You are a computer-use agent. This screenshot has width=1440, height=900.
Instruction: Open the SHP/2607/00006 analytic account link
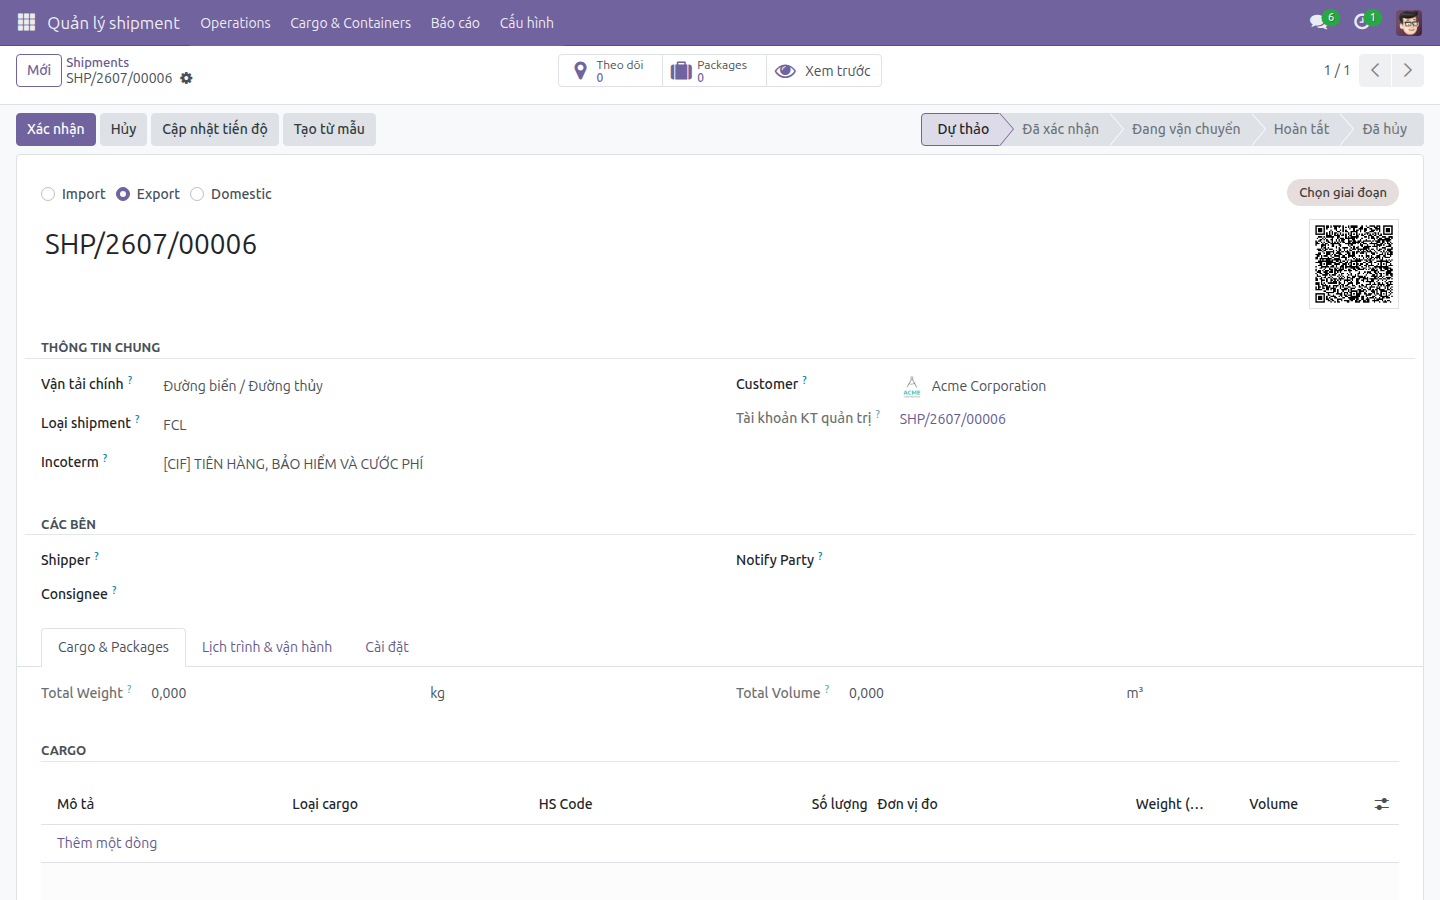[x=952, y=419]
